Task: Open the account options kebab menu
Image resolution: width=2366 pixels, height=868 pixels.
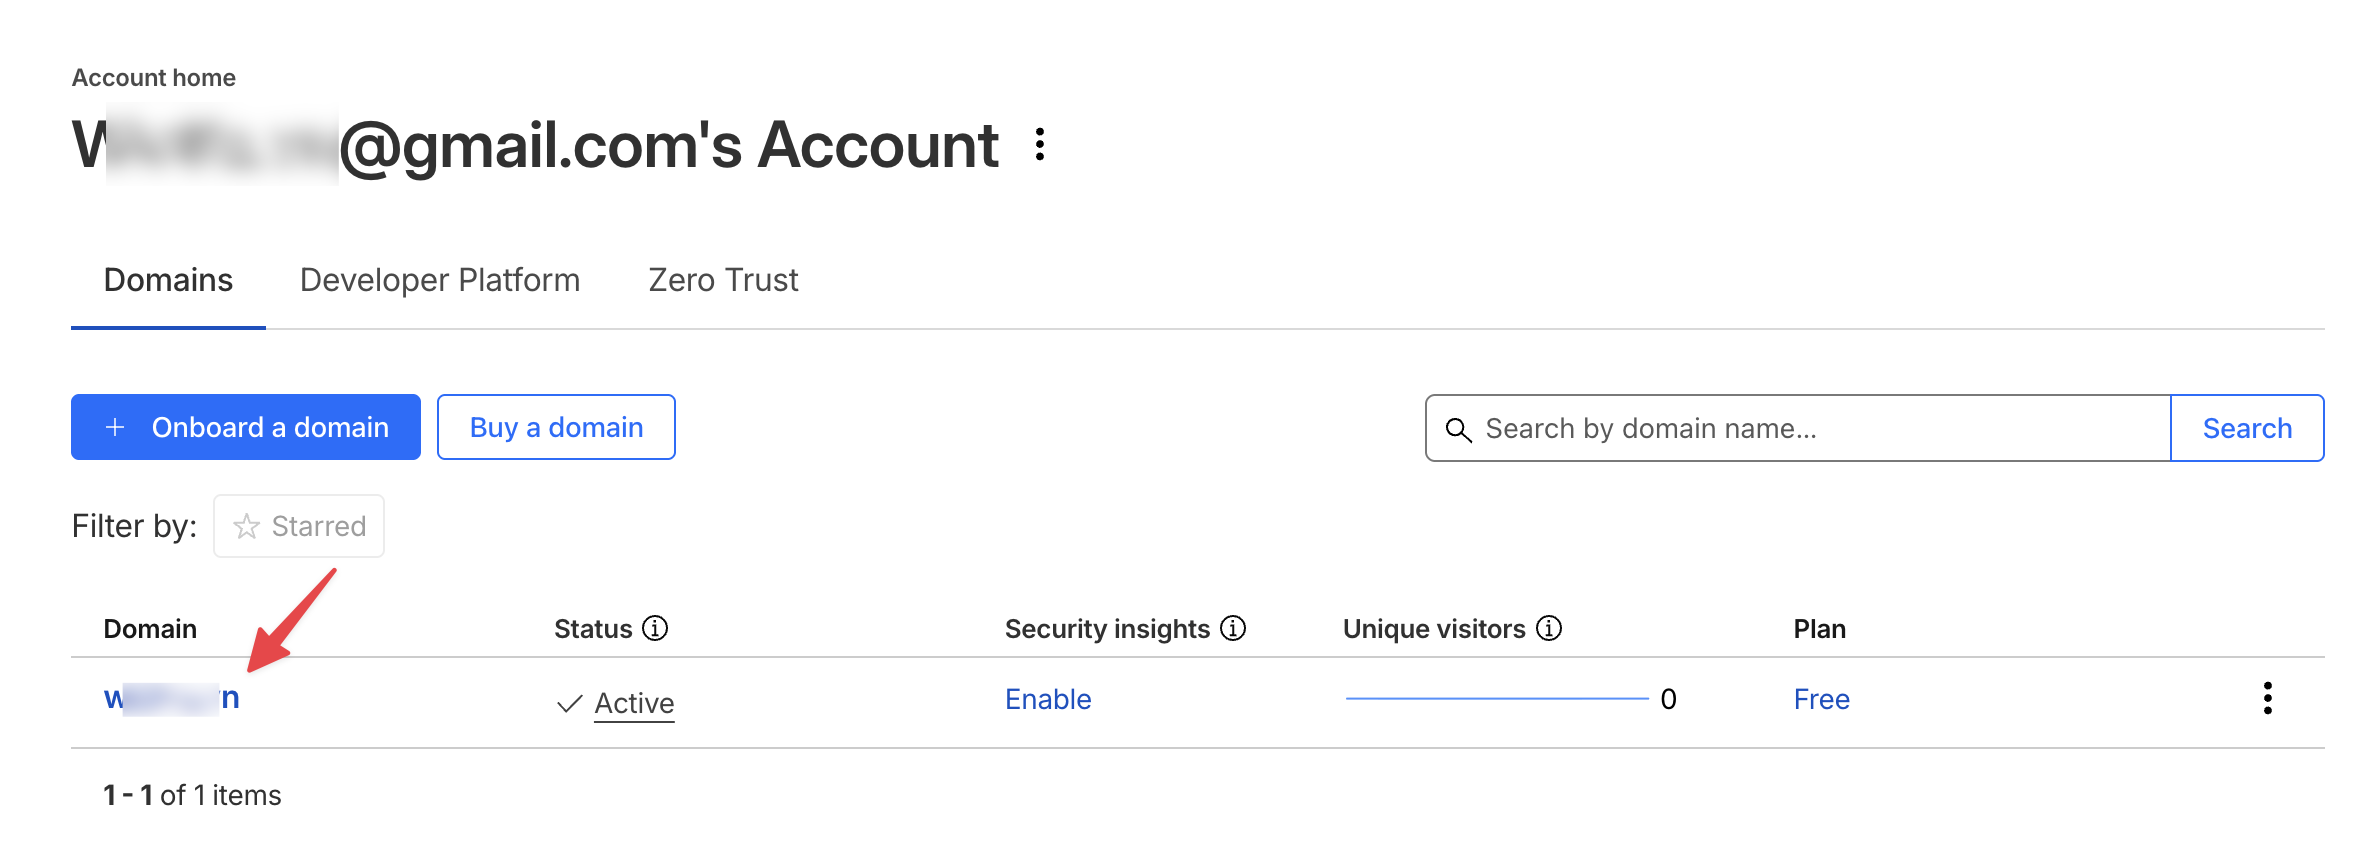Action: (1040, 145)
